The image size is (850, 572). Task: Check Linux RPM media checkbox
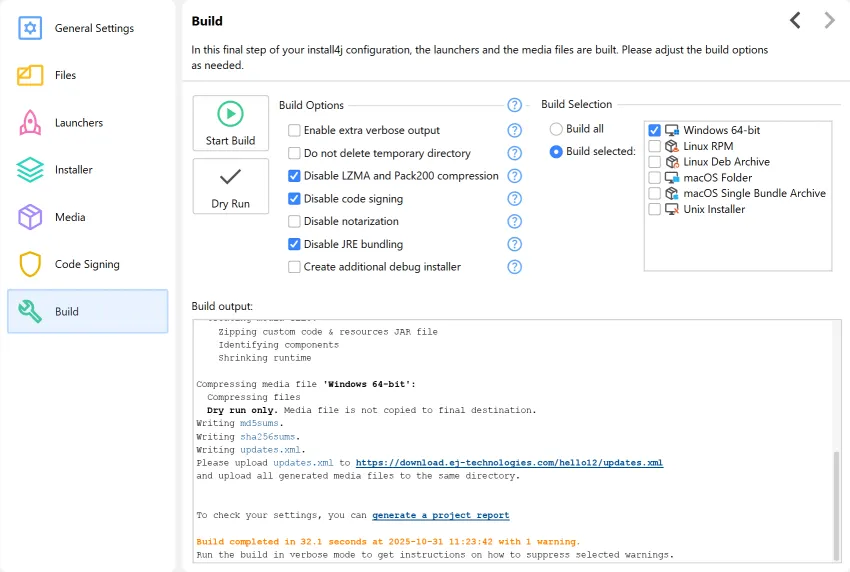pos(654,146)
